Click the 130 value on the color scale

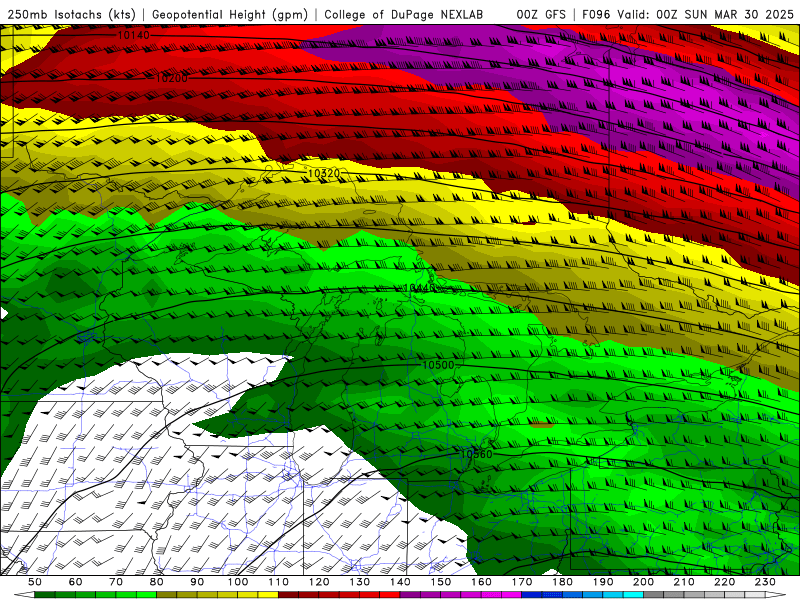[x=360, y=582]
